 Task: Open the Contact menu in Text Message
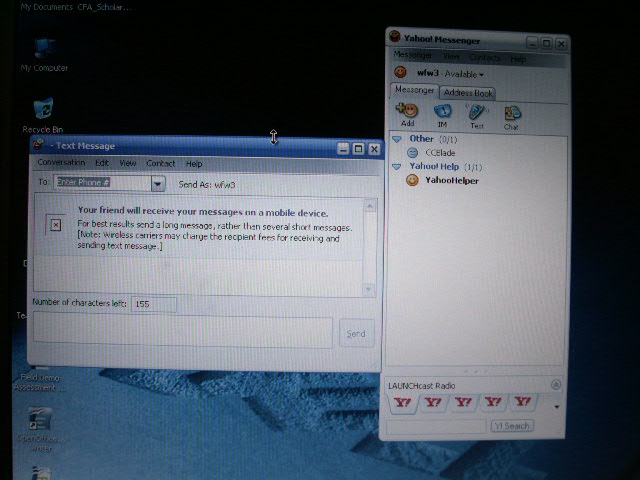pyautogui.click(x=161, y=164)
